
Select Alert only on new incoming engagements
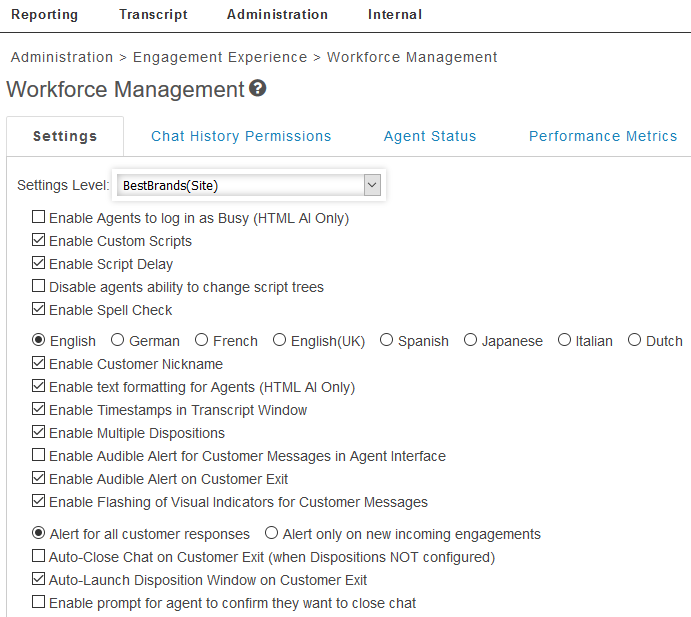pyautogui.click(x=272, y=533)
